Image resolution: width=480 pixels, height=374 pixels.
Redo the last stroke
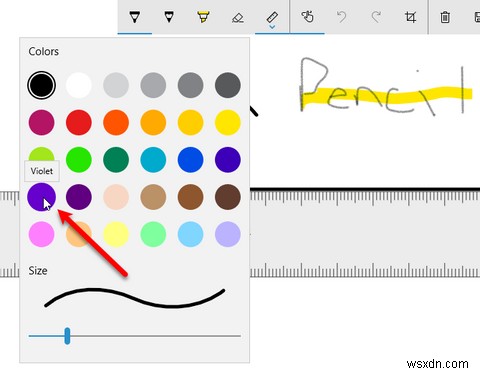click(376, 17)
